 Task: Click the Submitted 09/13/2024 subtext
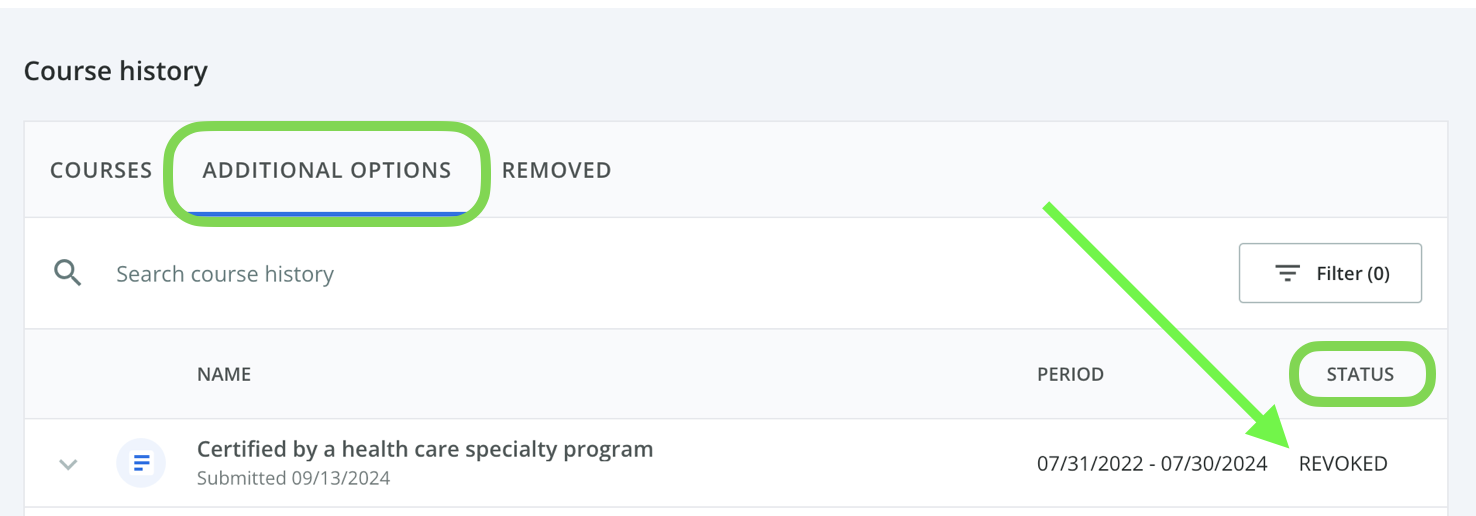(x=293, y=478)
